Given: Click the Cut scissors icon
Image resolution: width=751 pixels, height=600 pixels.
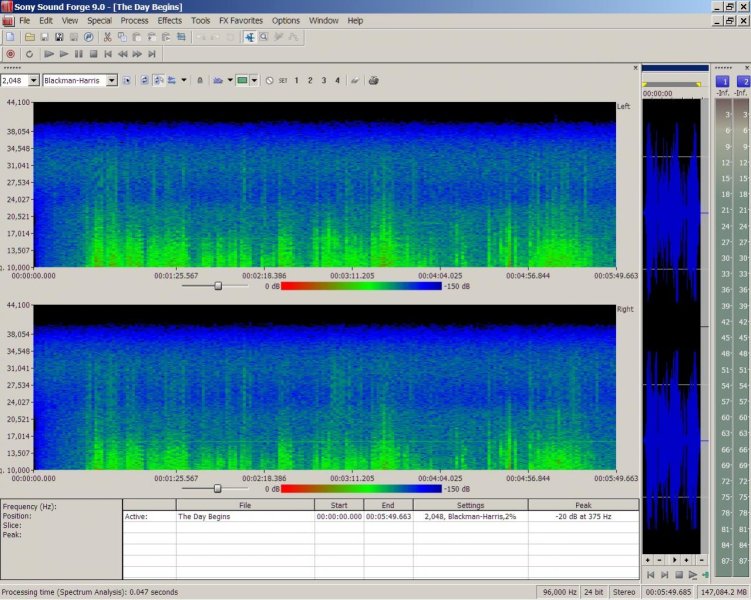Looking at the screenshot, I should coord(107,37).
